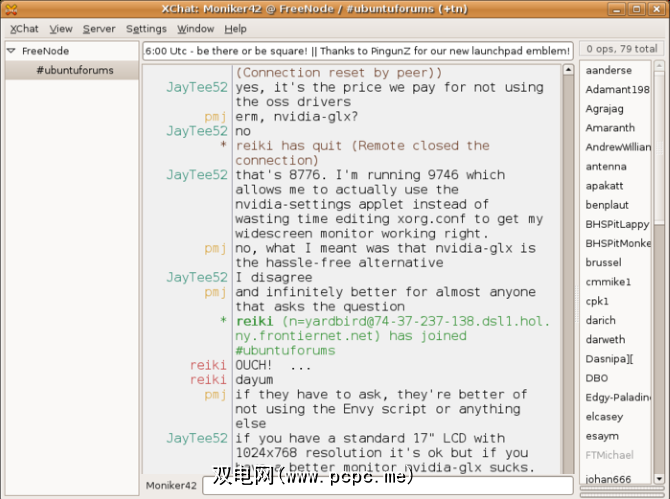Viewport: 670px width, 499px height.
Task: Open the Settings menu
Action: pos(146,29)
